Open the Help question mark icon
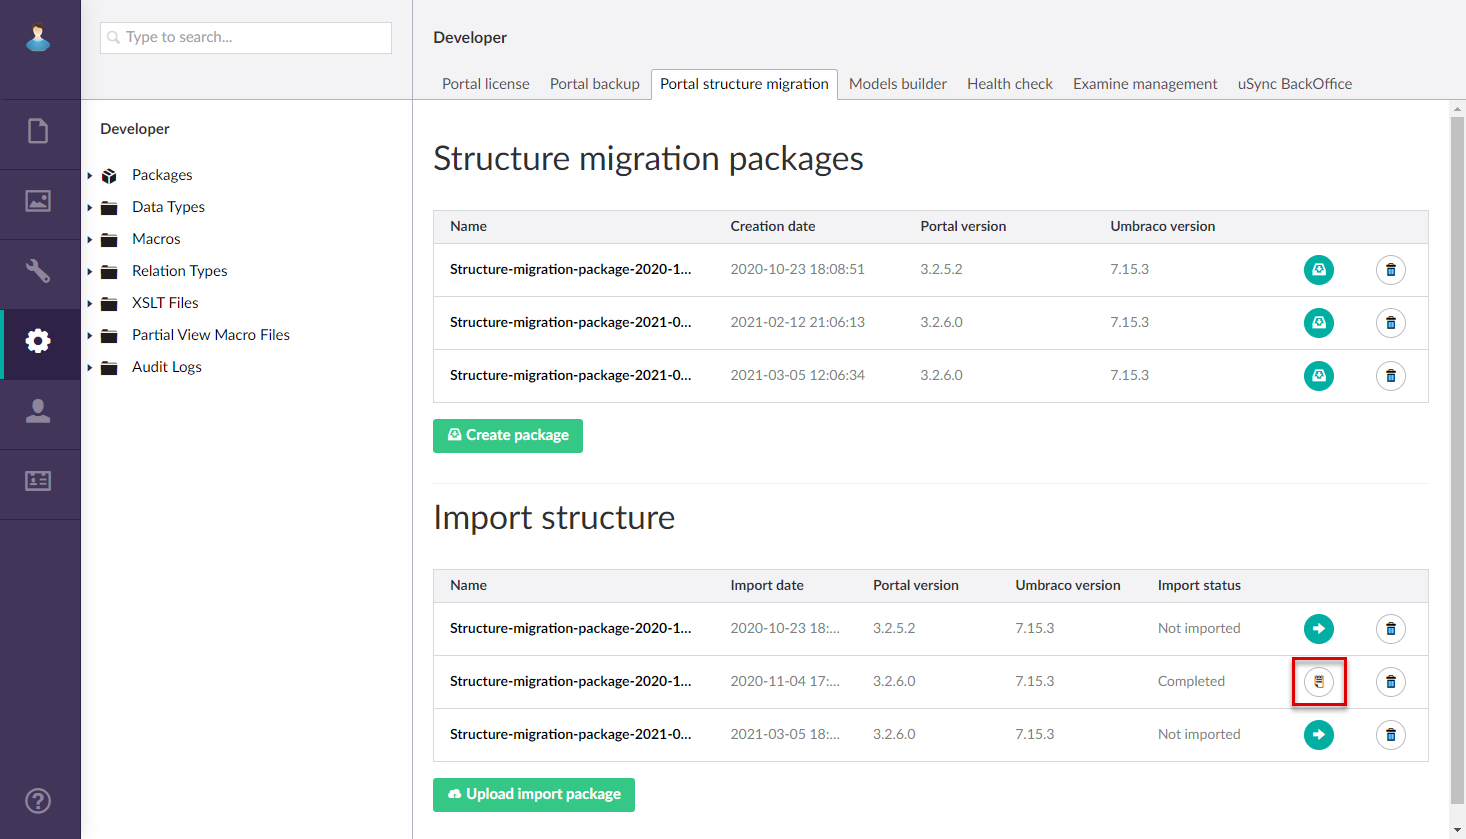The width and height of the screenshot is (1466, 839). (38, 801)
